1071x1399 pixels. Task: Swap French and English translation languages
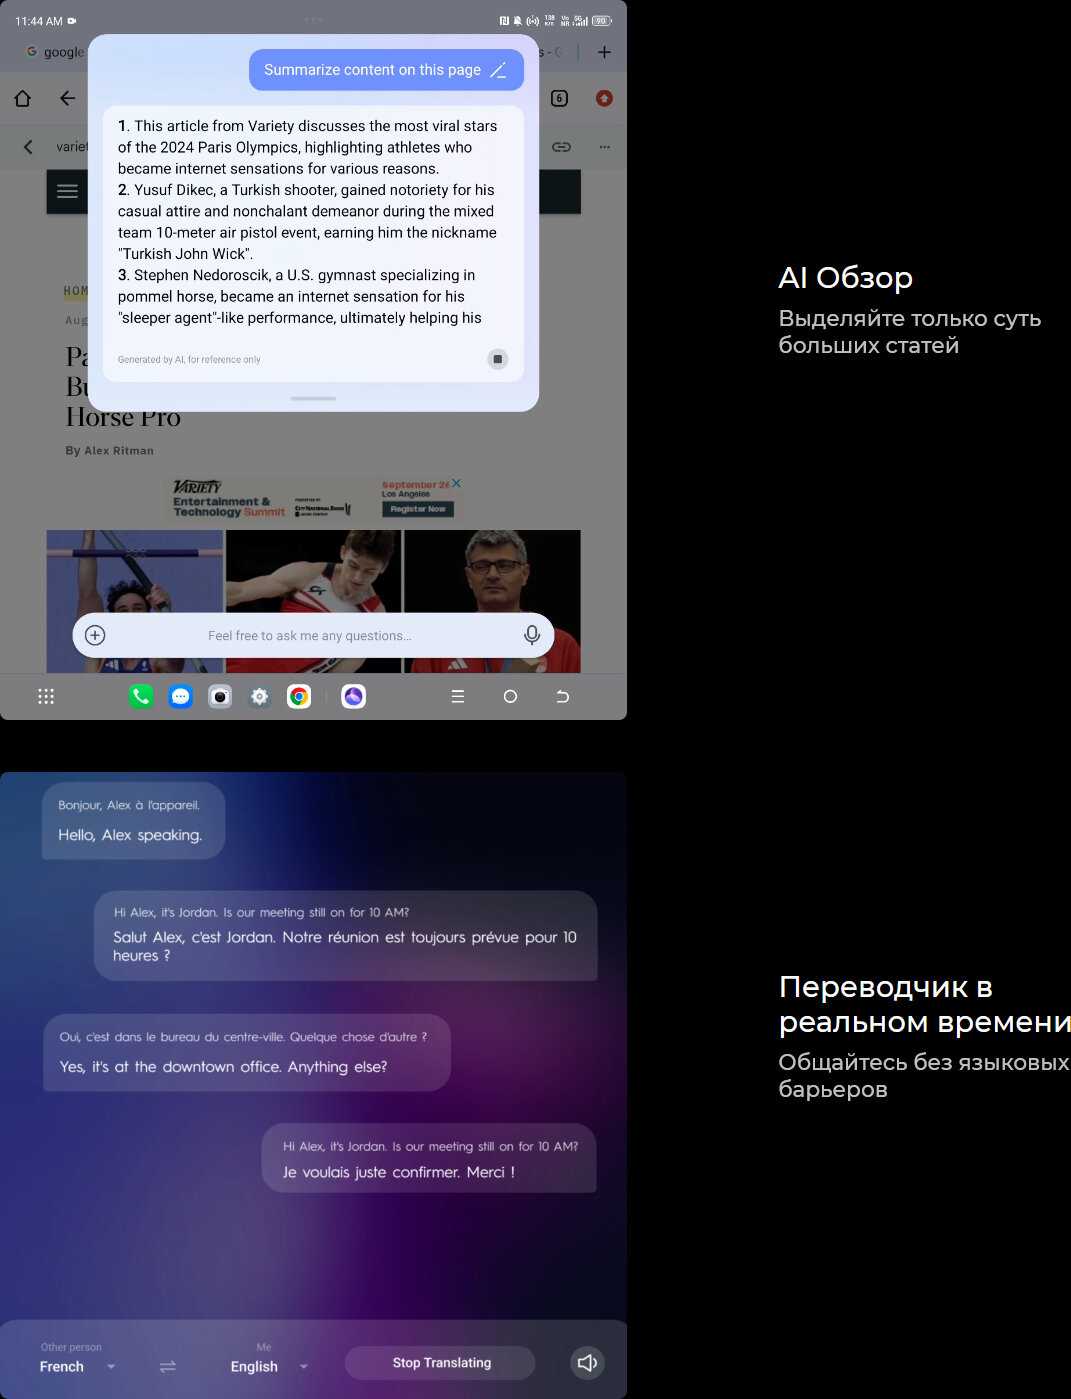168,1366
